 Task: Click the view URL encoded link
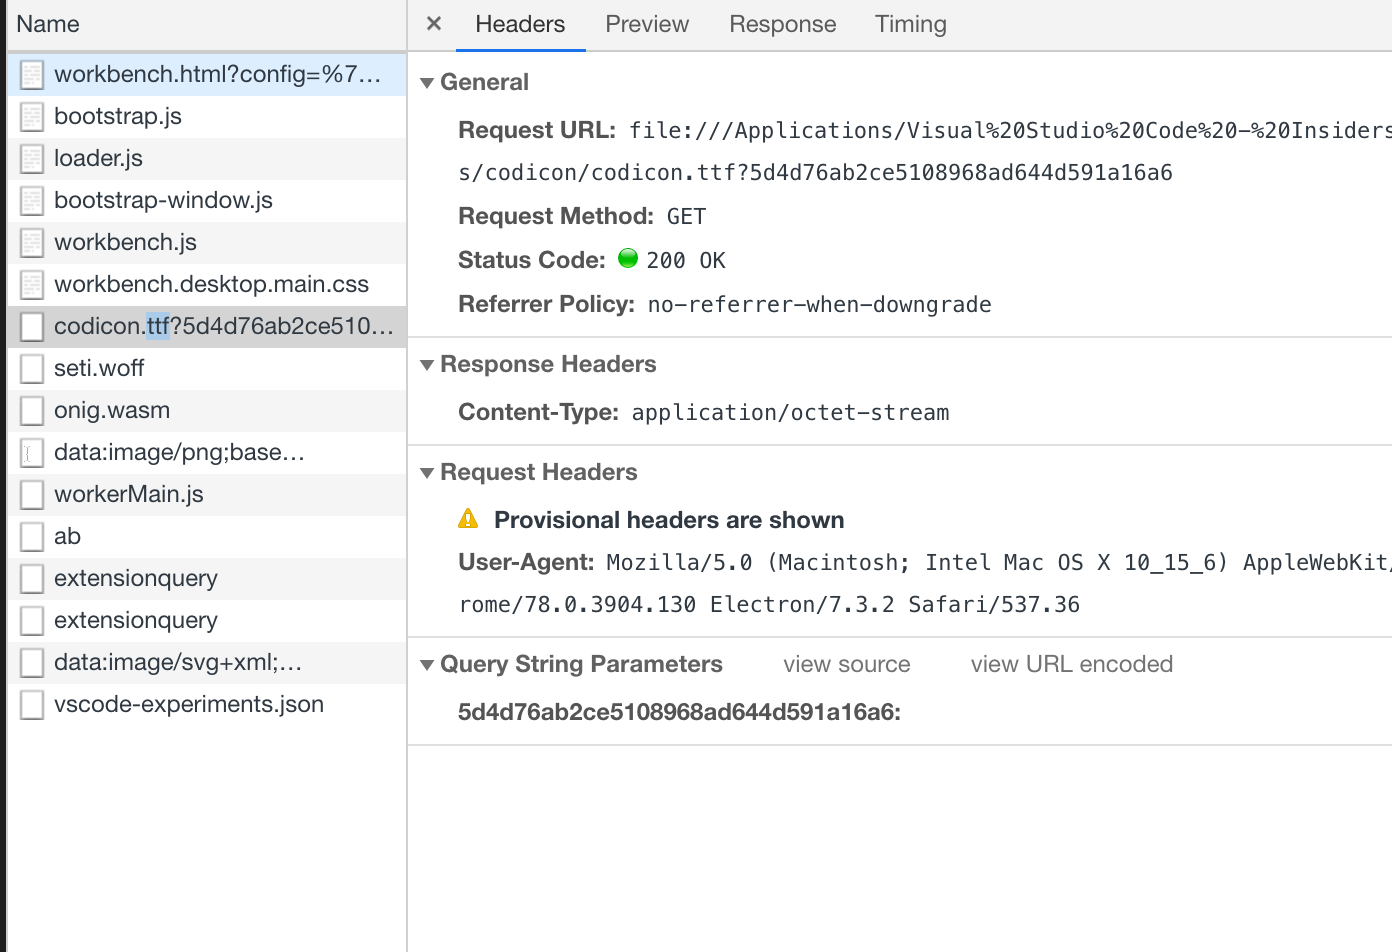coord(1071,664)
